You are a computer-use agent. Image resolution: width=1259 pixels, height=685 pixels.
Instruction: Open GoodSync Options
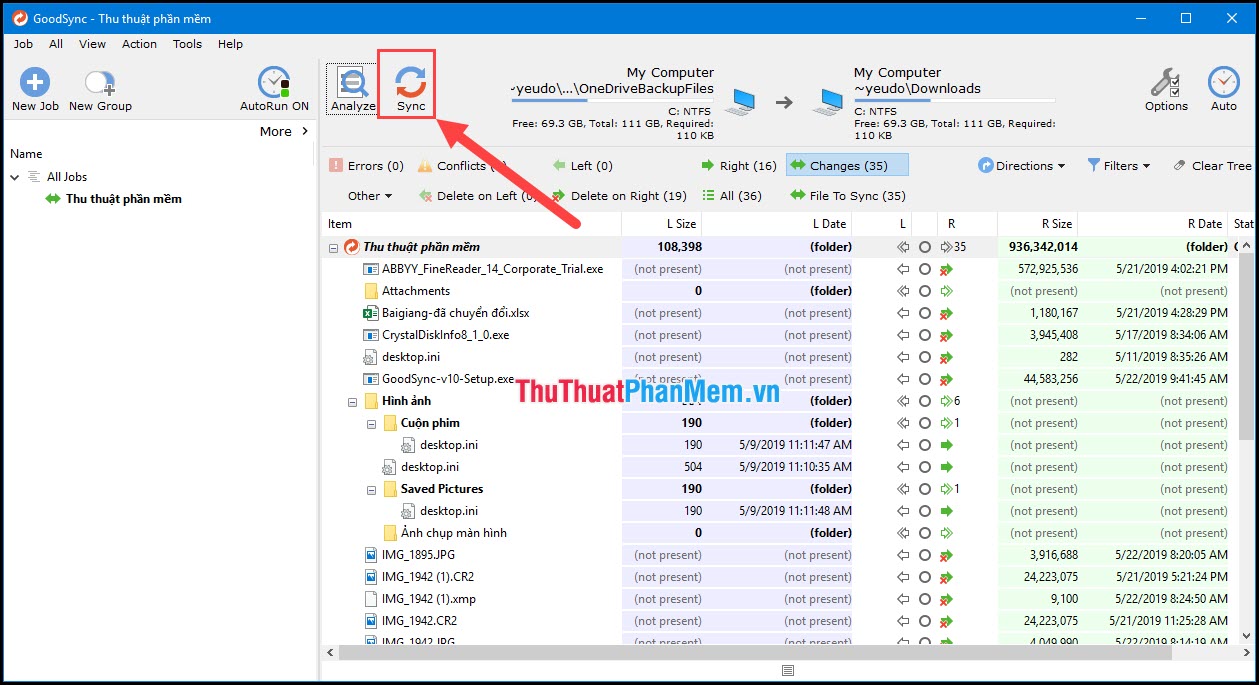tap(1165, 85)
